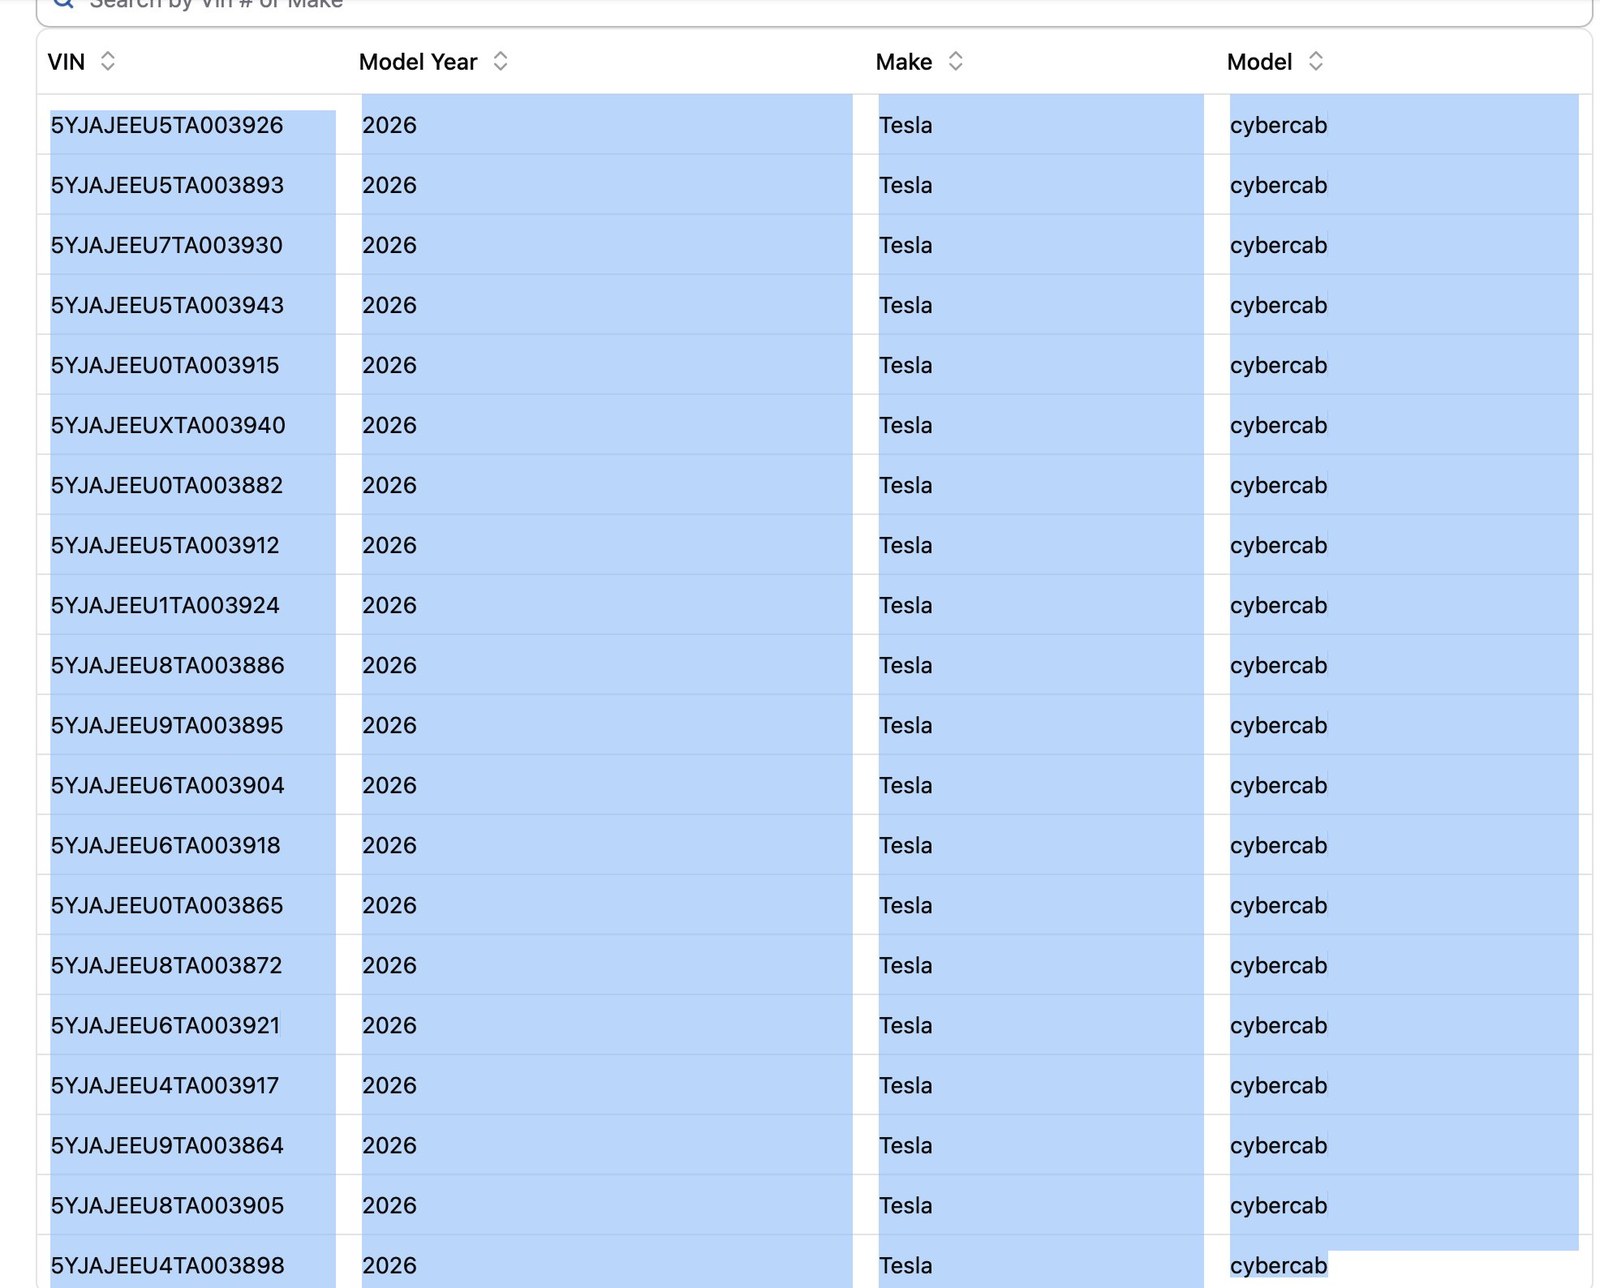Click the Model Year header label
This screenshot has height=1288, width=1600.
coord(418,62)
